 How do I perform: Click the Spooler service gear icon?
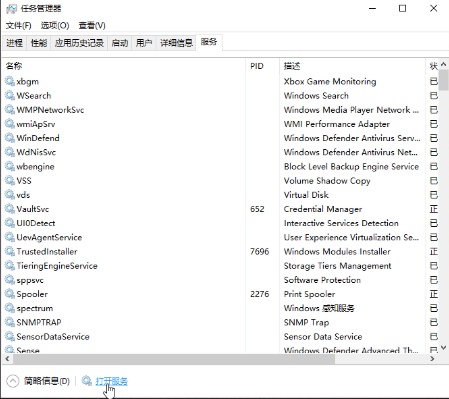tap(10, 294)
